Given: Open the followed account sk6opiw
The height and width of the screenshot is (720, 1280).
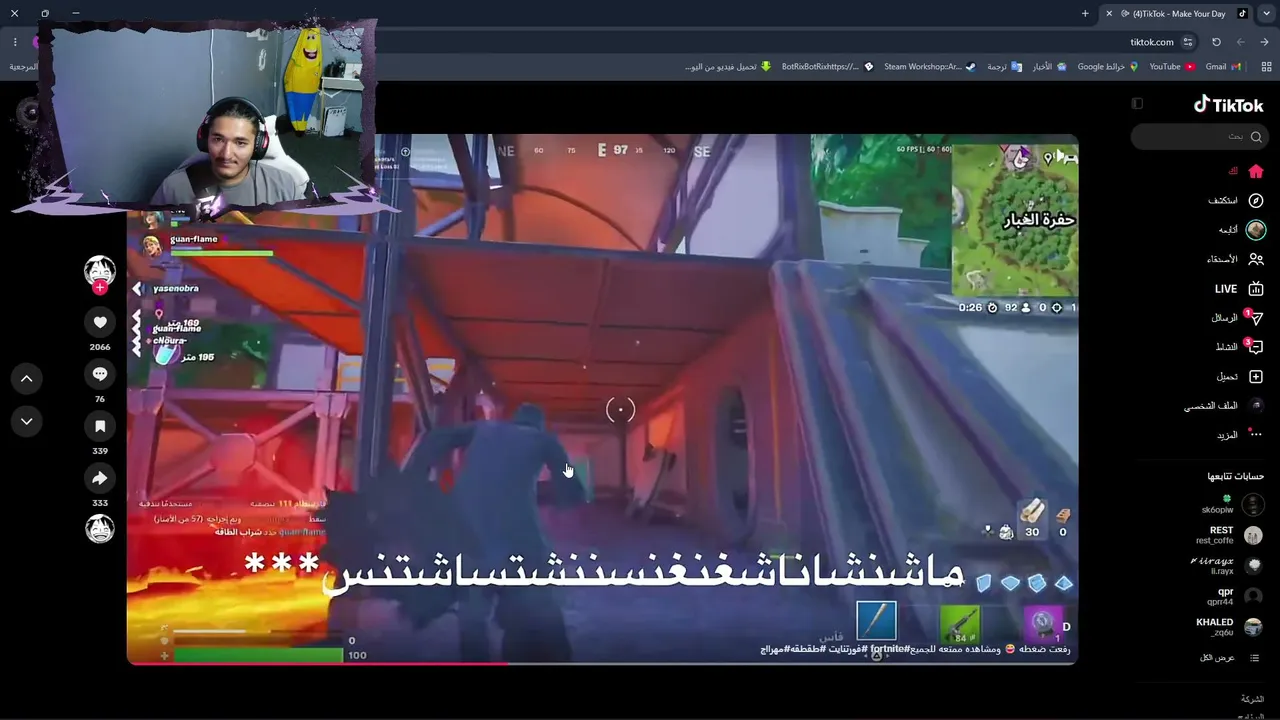Looking at the screenshot, I should 1233,505.
